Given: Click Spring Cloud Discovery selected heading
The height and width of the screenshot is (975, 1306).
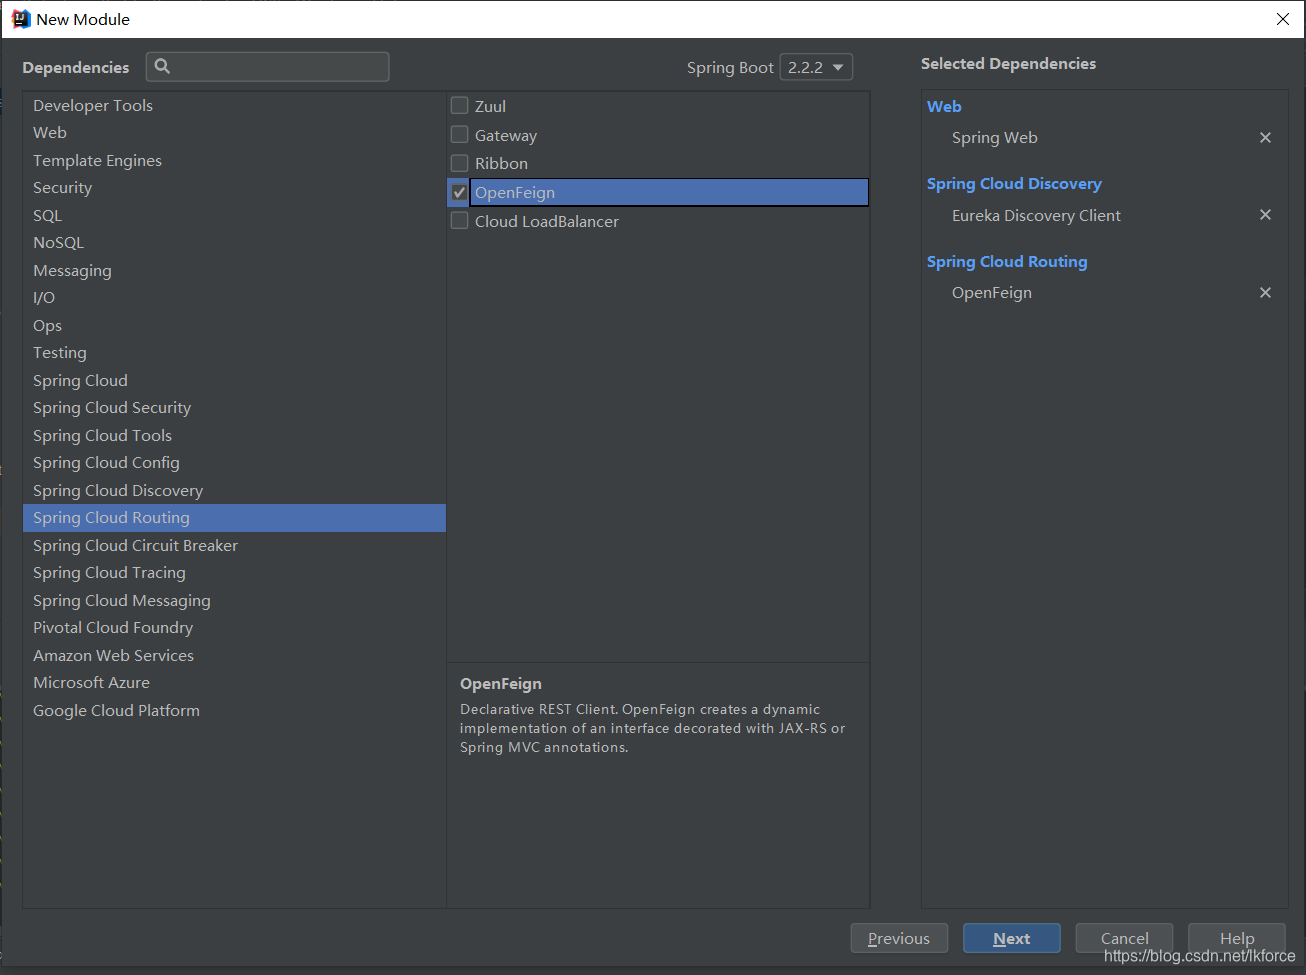Looking at the screenshot, I should (1014, 184).
